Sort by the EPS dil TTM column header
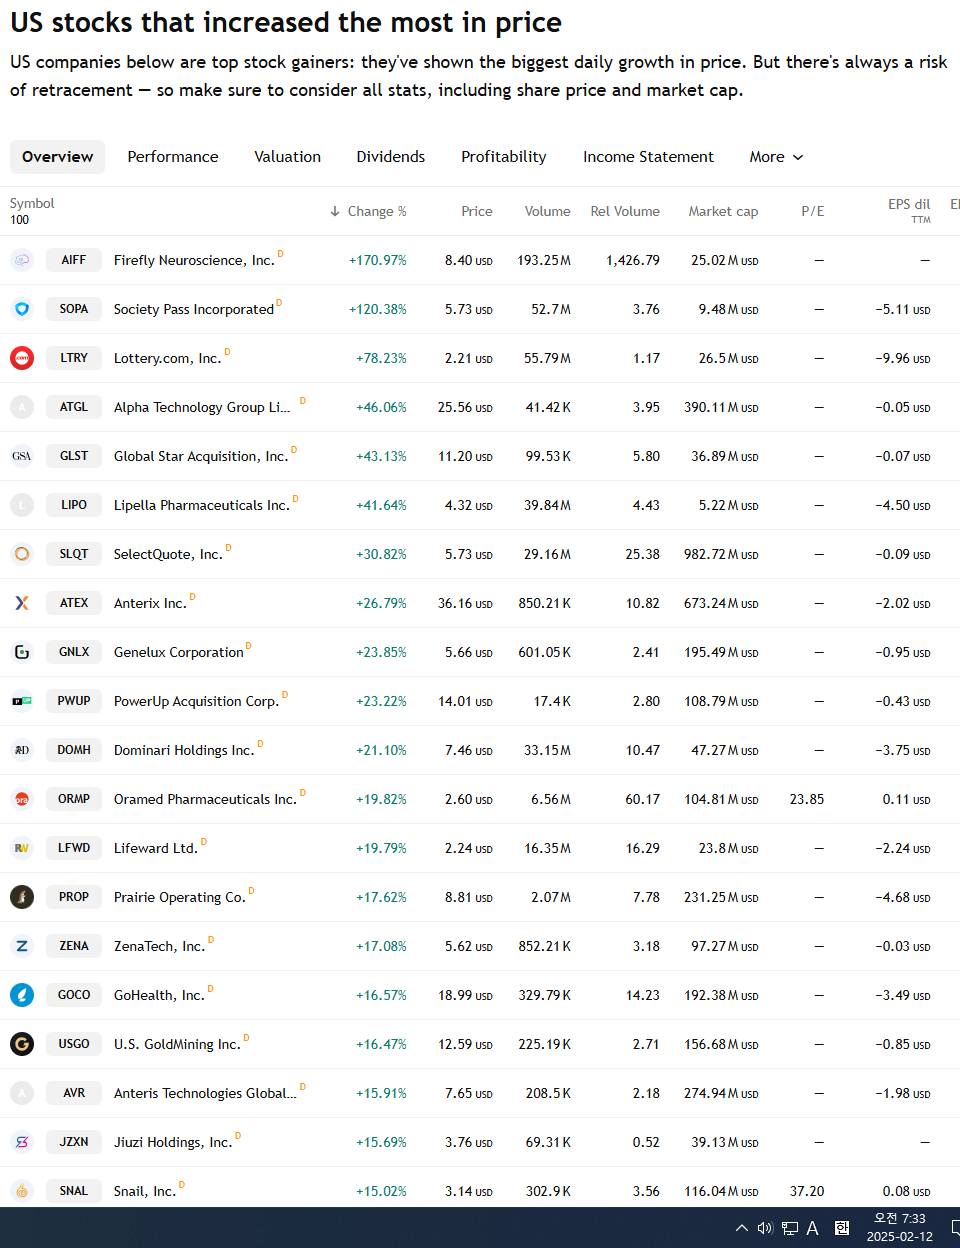The width and height of the screenshot is (960, 1248). pos(909,210)
